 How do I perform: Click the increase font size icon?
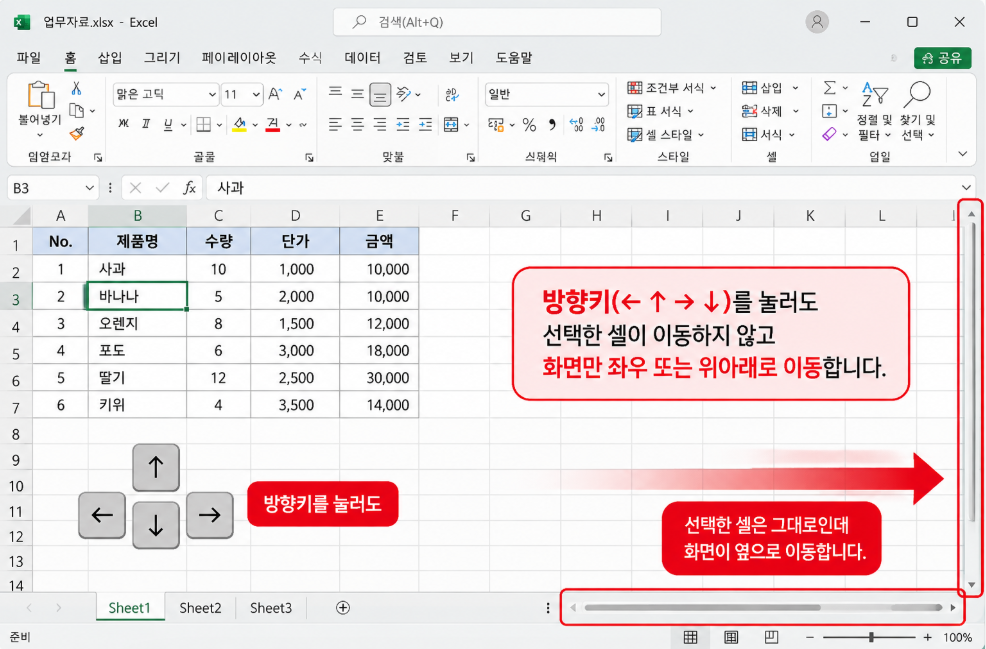click(275, 94)
